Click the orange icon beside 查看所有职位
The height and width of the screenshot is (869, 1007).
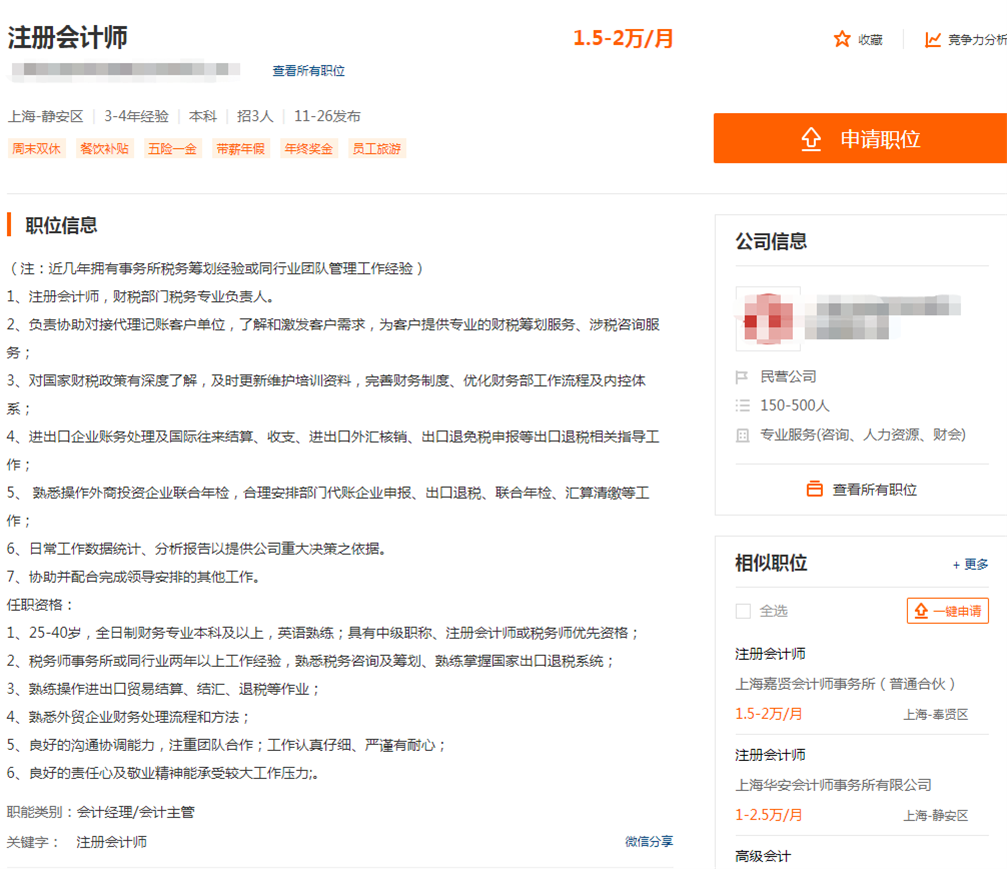(x=815, y=489)
